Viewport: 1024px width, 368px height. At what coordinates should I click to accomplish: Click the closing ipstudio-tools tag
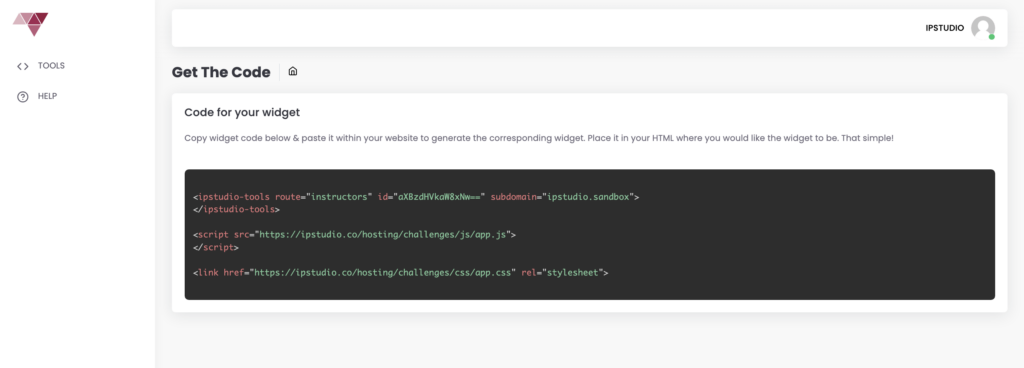[x=236, y=209]
